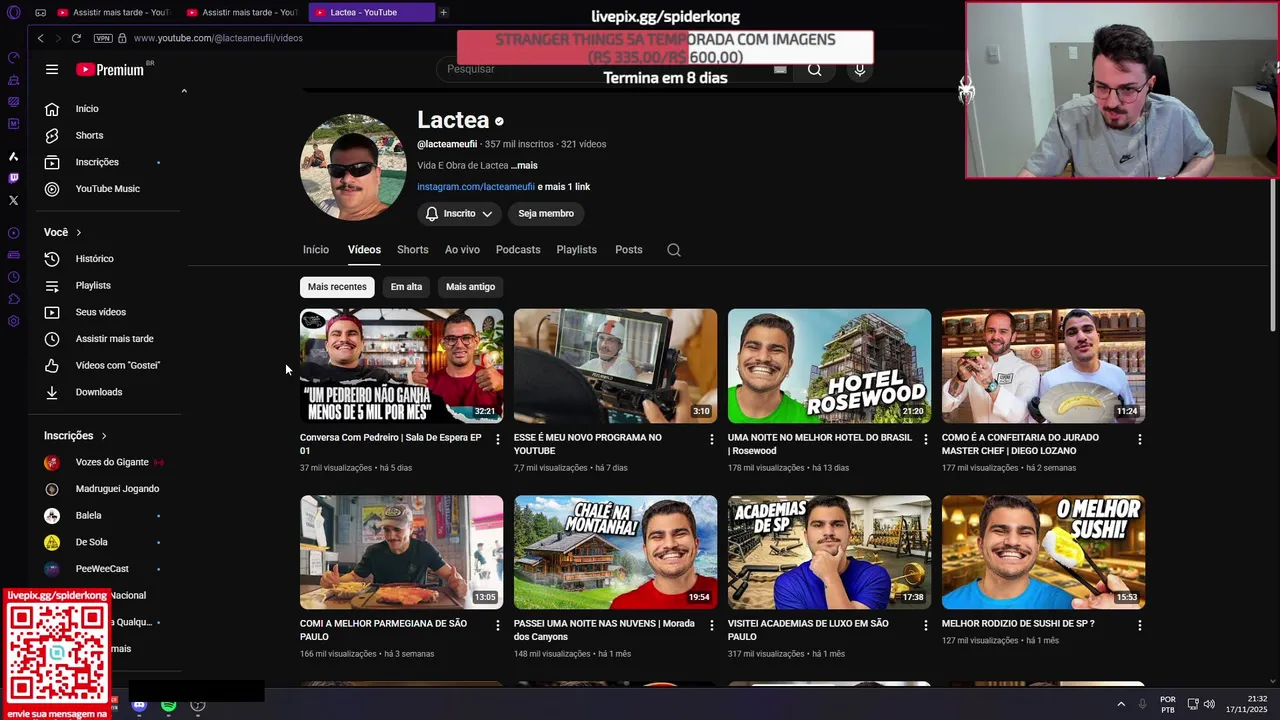Start voice search with microphone icon
This screenshot has height=720, width=1280.
pyautogui.click(x=859, y=69)
